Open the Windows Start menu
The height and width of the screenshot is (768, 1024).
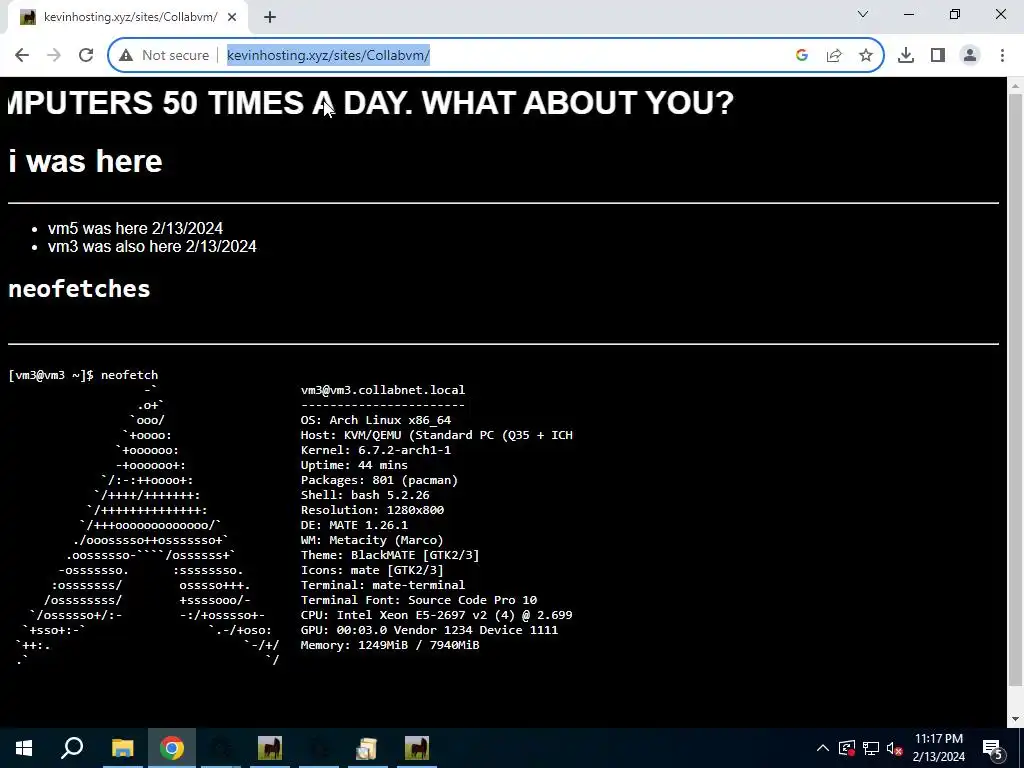24,748
